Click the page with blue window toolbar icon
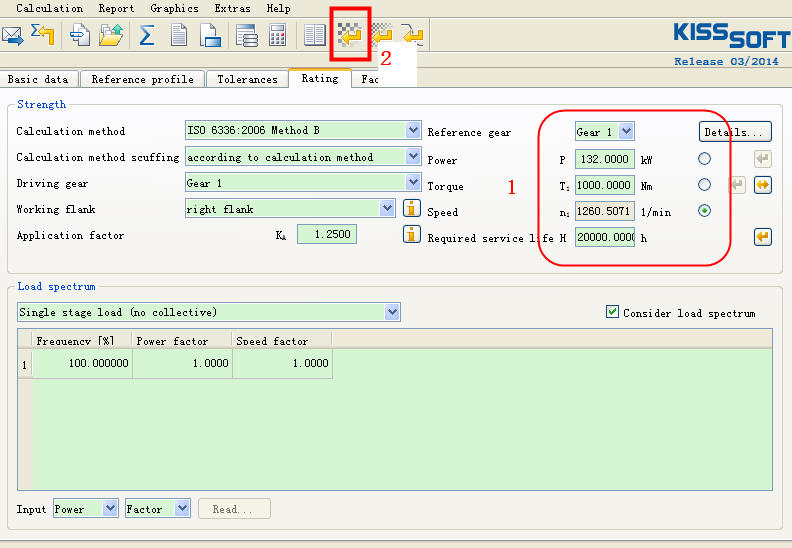 (x=210, y=35)
